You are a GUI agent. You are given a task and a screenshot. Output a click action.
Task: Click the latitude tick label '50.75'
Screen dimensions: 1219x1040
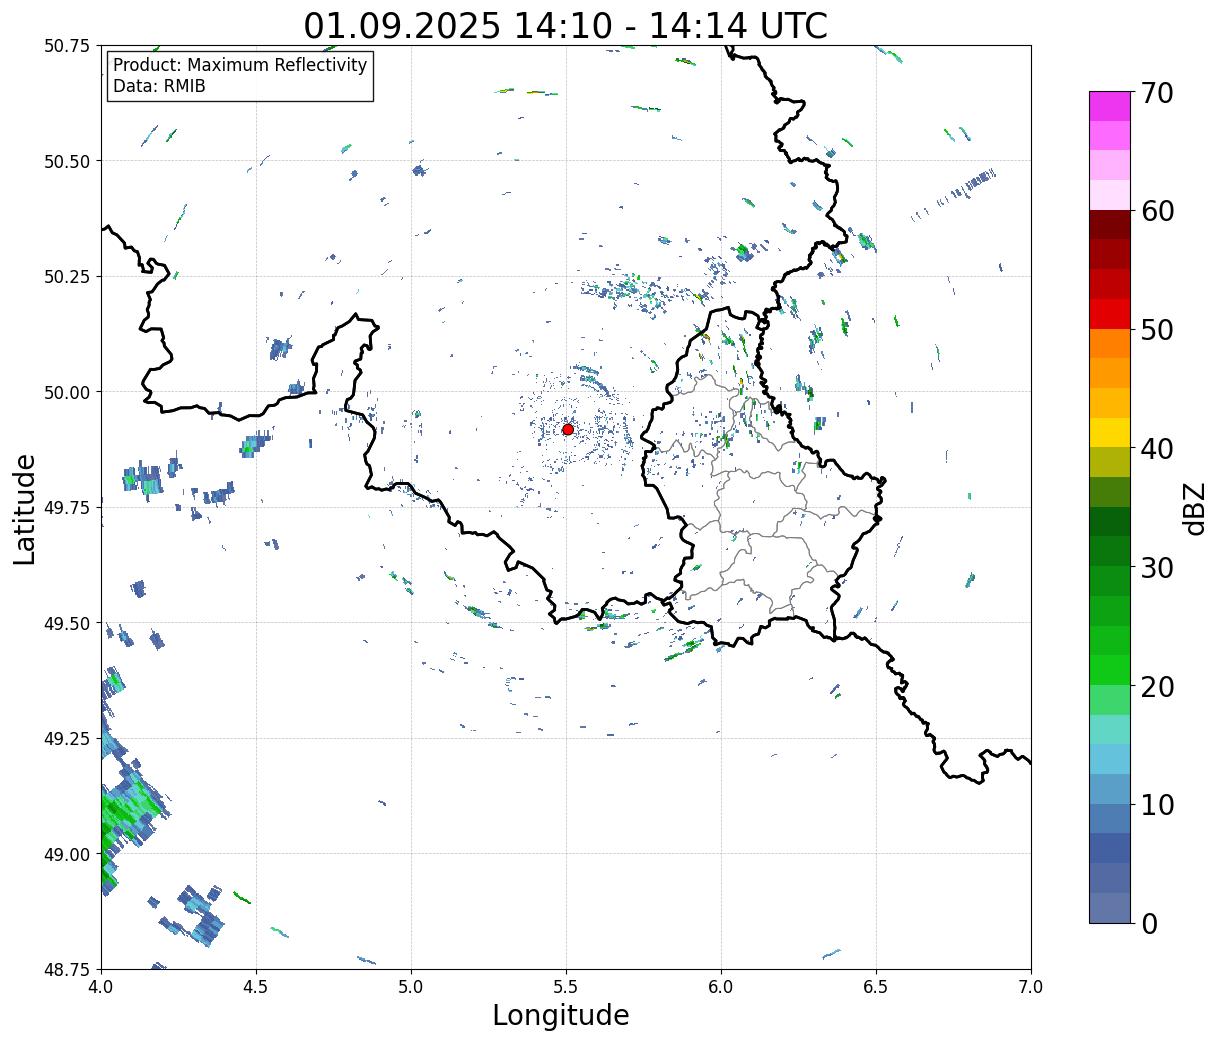click(67, 46)
